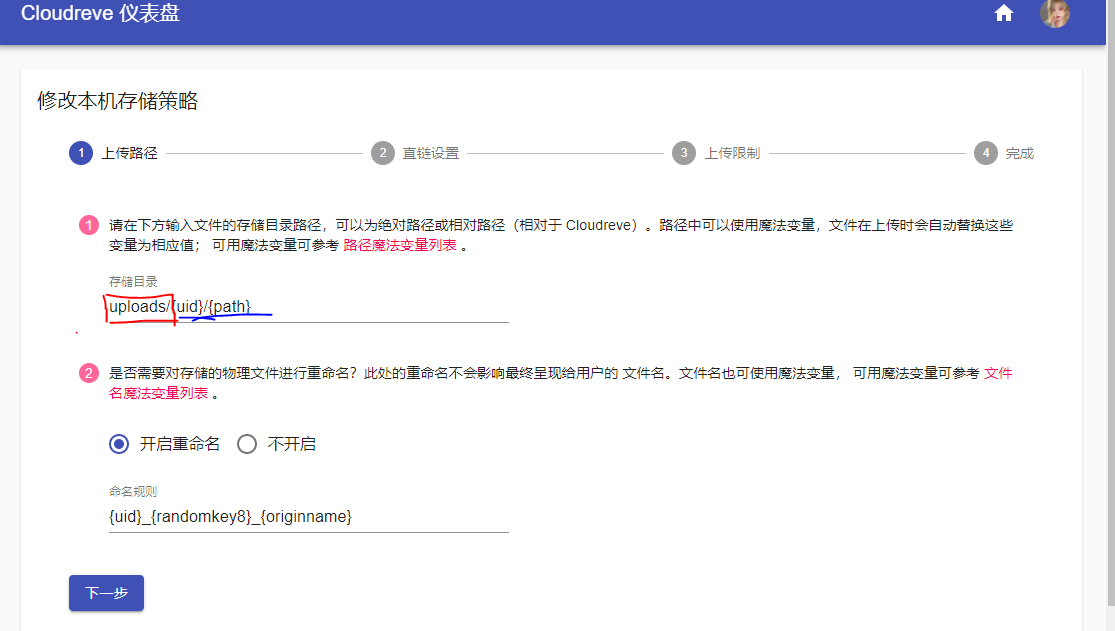Click the pink number 1 badge

89,226
